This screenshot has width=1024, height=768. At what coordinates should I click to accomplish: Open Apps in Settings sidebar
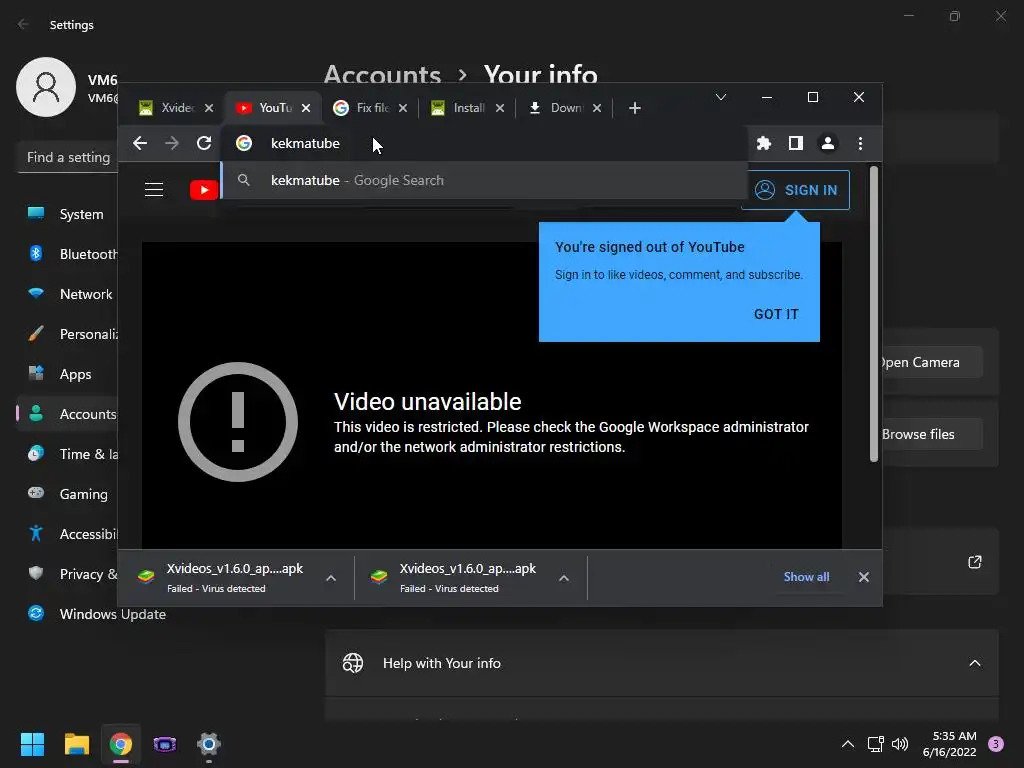point(67,374)
